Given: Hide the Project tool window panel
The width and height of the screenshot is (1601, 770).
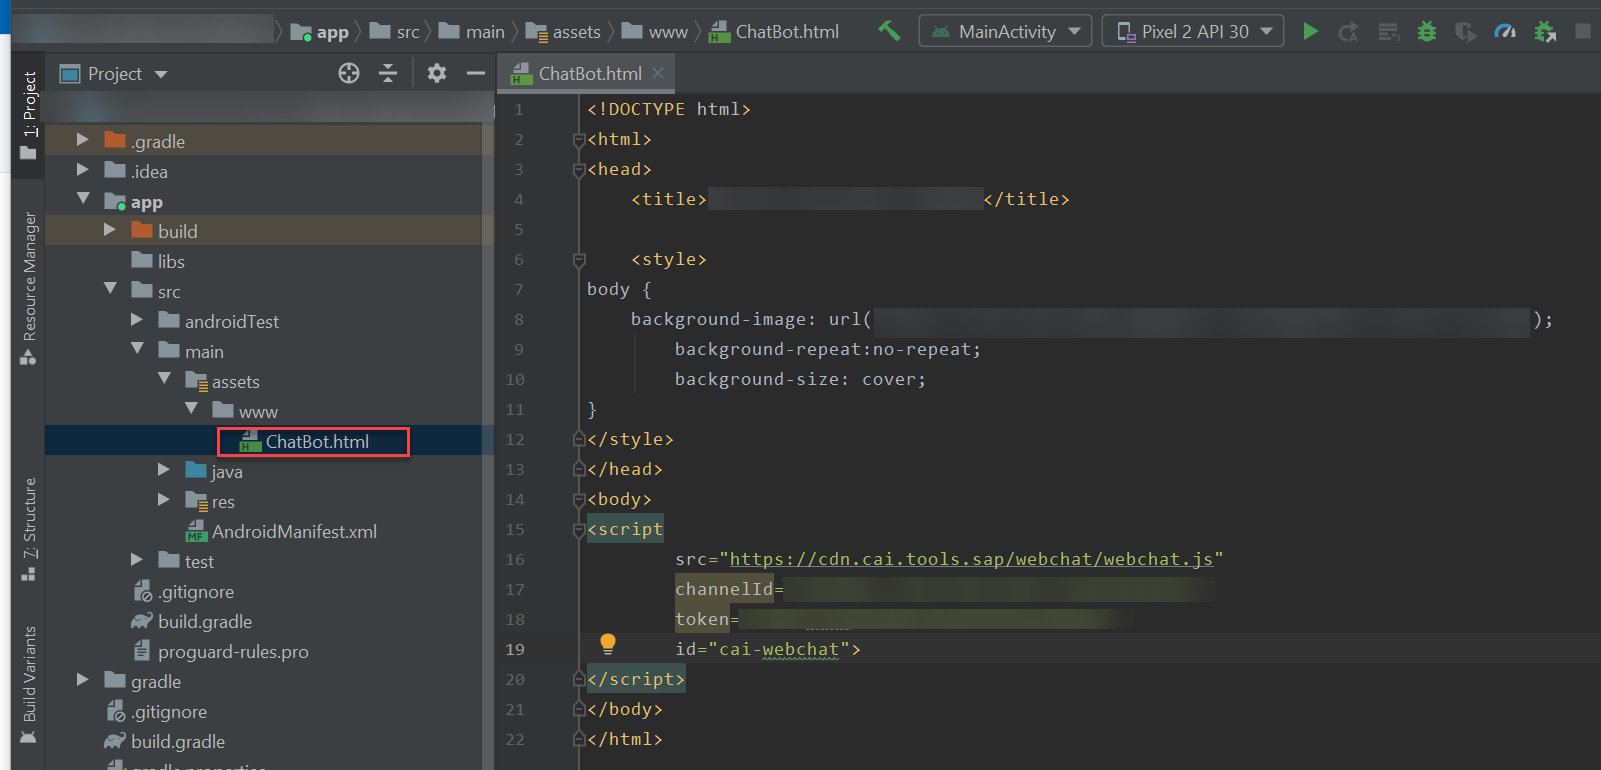Looking at the screenshot, I should click(x=476, y=73).
